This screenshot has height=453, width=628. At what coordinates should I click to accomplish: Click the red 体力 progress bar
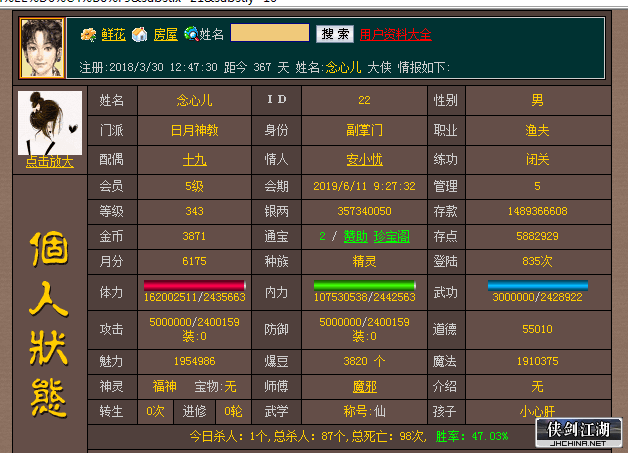click(x=194, y=285)
